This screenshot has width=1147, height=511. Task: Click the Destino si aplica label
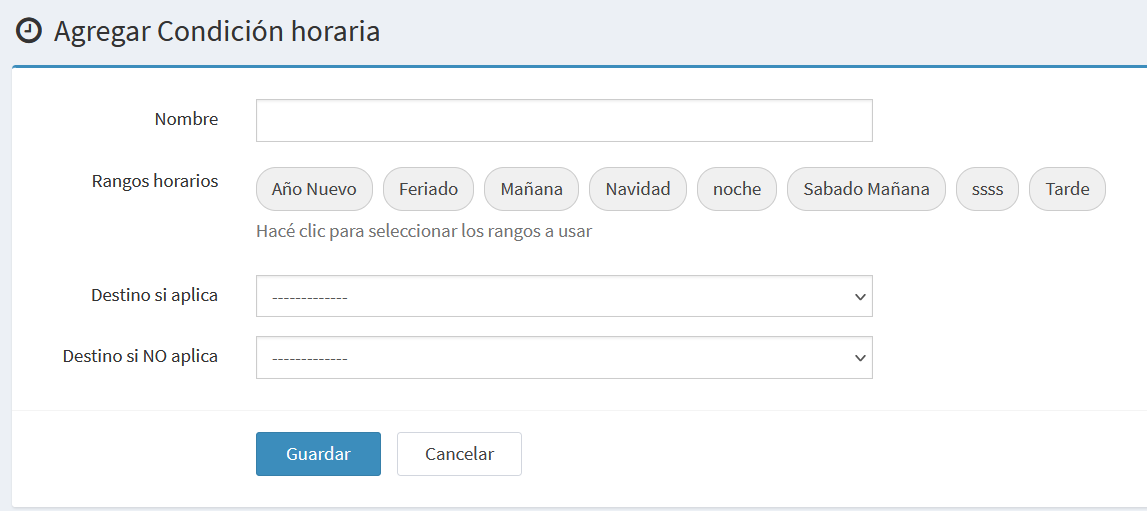point(154,295)
